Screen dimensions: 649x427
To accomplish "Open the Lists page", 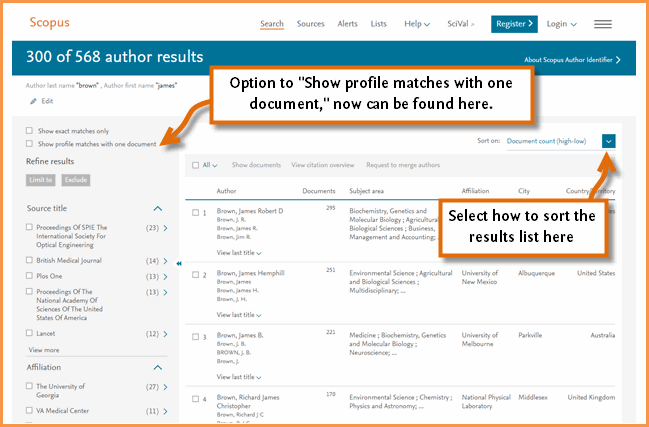I will (378, 24).
